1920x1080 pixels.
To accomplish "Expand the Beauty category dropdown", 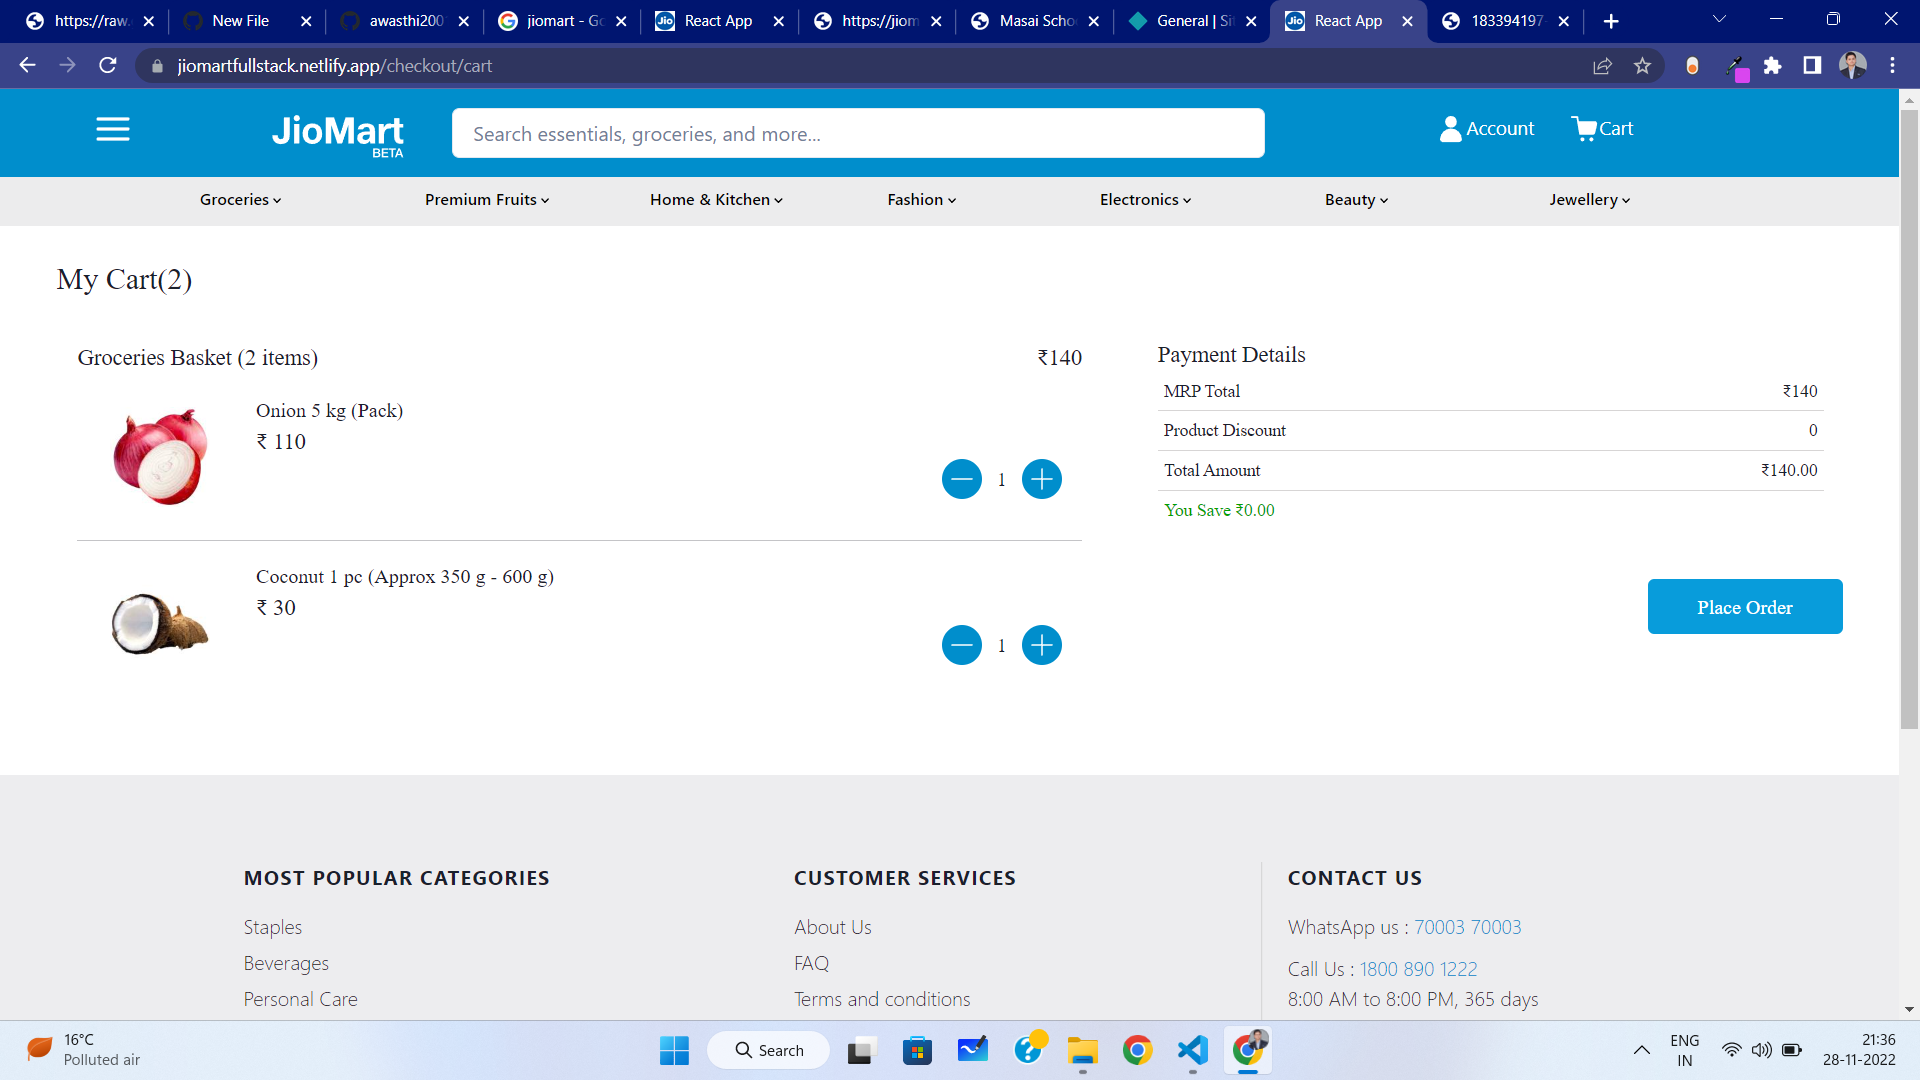I will pyautogui.click(x=1357, y=200).
